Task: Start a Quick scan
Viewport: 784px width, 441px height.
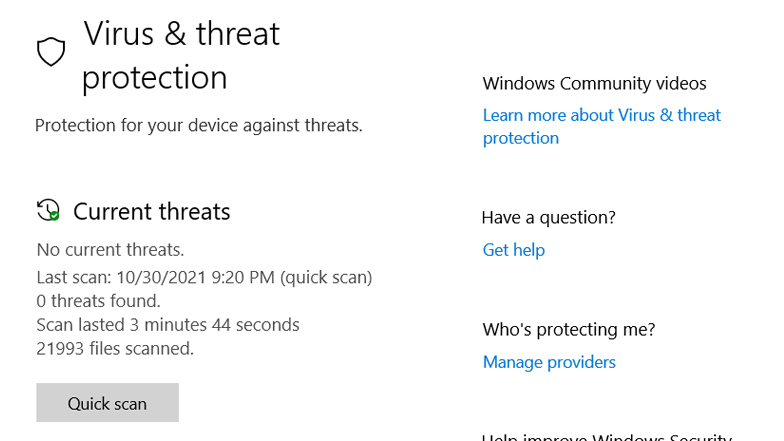Action: [x=108, y=402]
